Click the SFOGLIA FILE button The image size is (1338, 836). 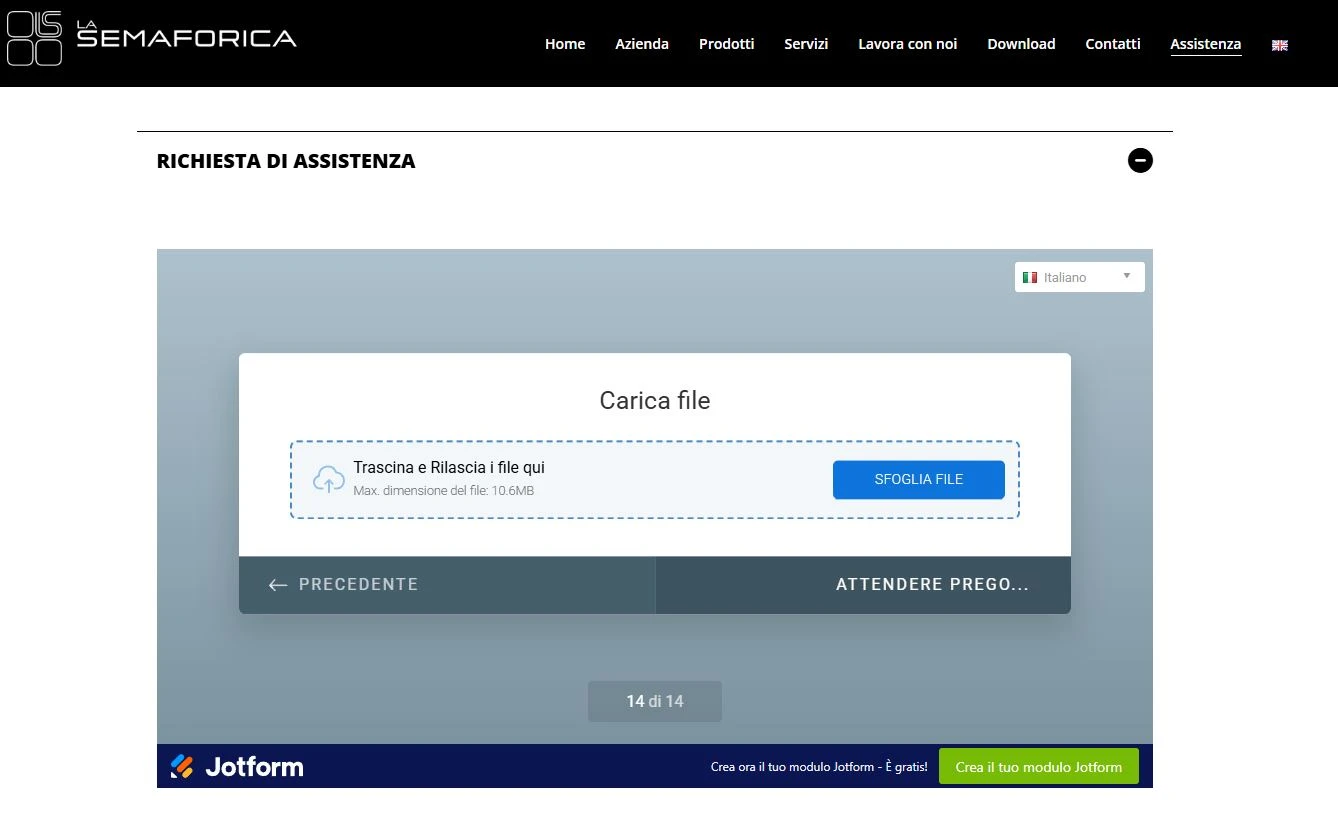pyautogui.click(x=918, y=479)
